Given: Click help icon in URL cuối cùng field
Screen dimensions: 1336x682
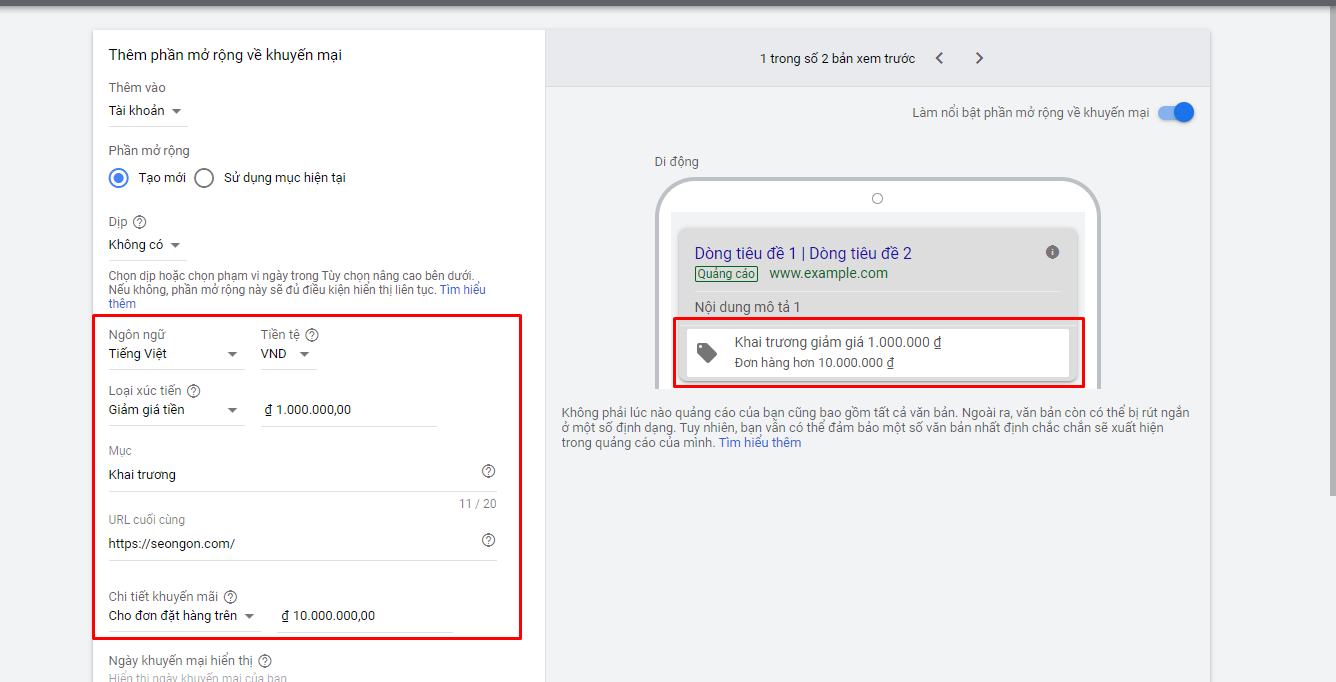Looking at the screenshot, I should coord(488,540).
